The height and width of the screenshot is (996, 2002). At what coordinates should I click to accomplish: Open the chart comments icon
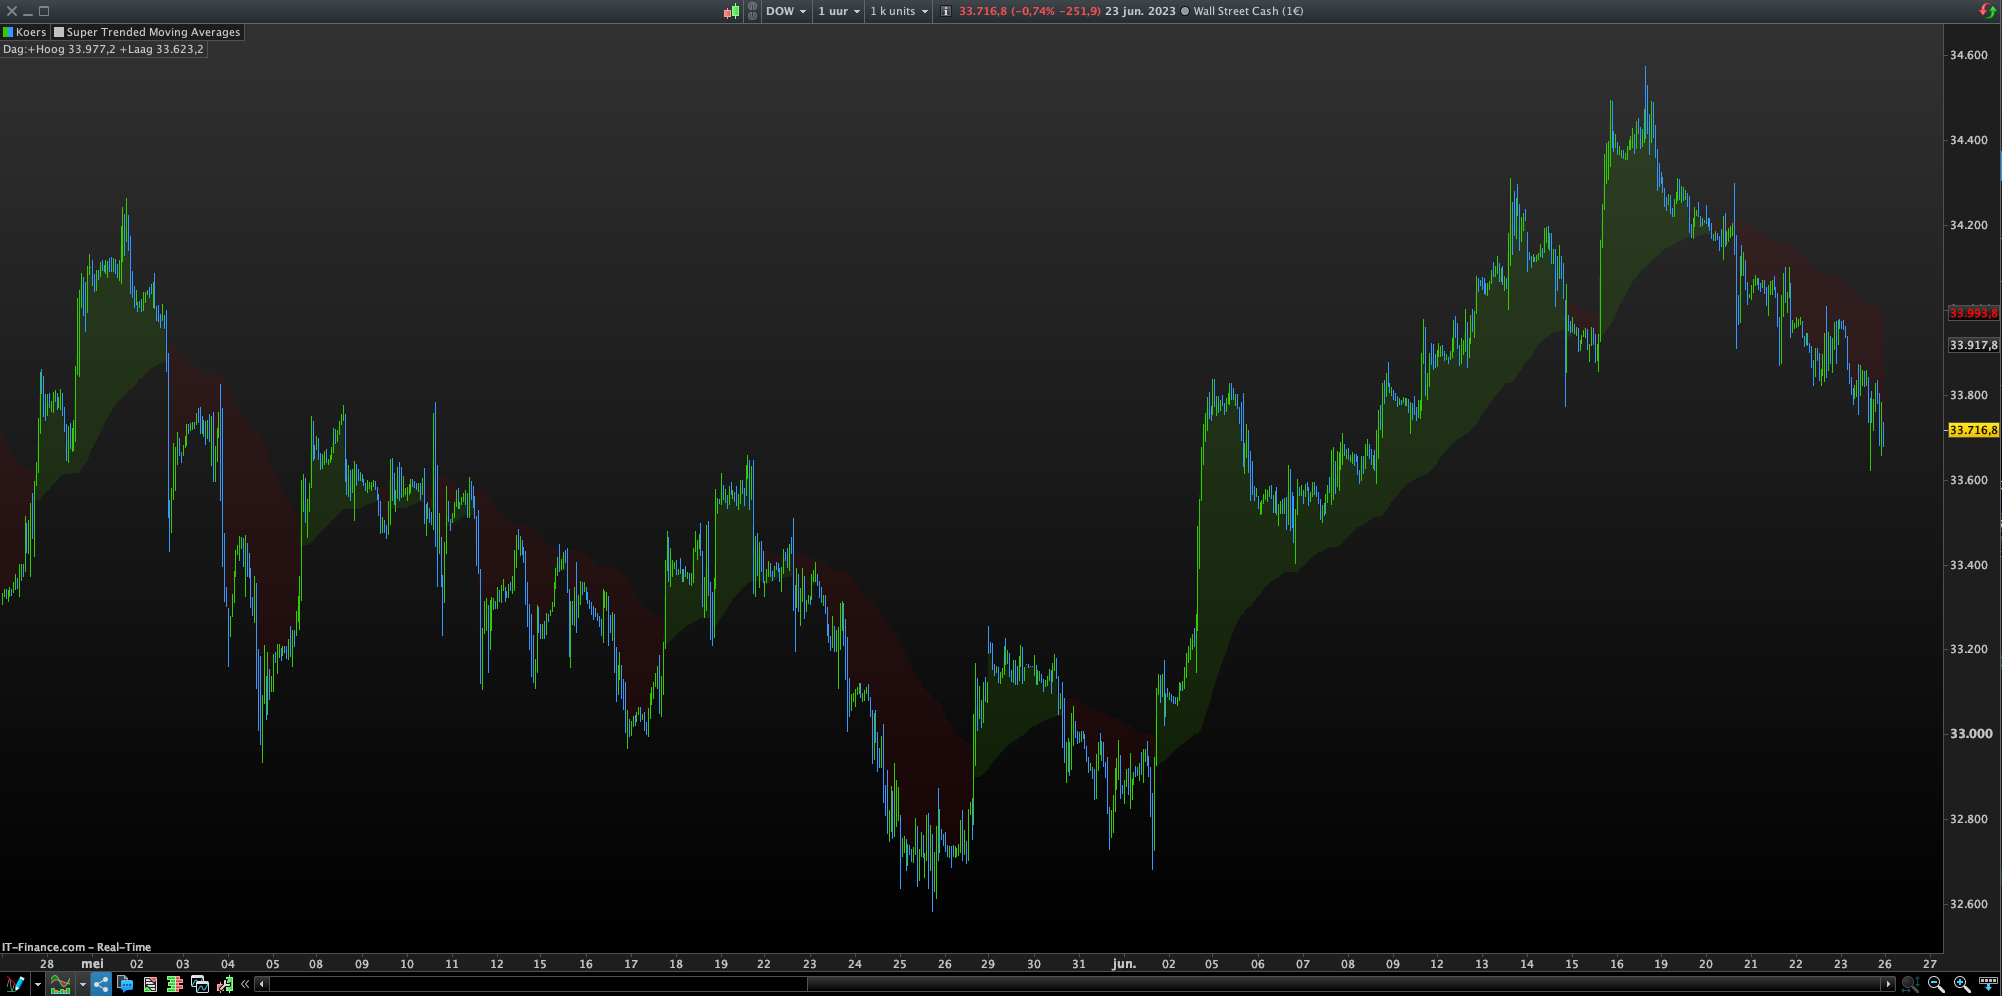(x=125, y=984)
